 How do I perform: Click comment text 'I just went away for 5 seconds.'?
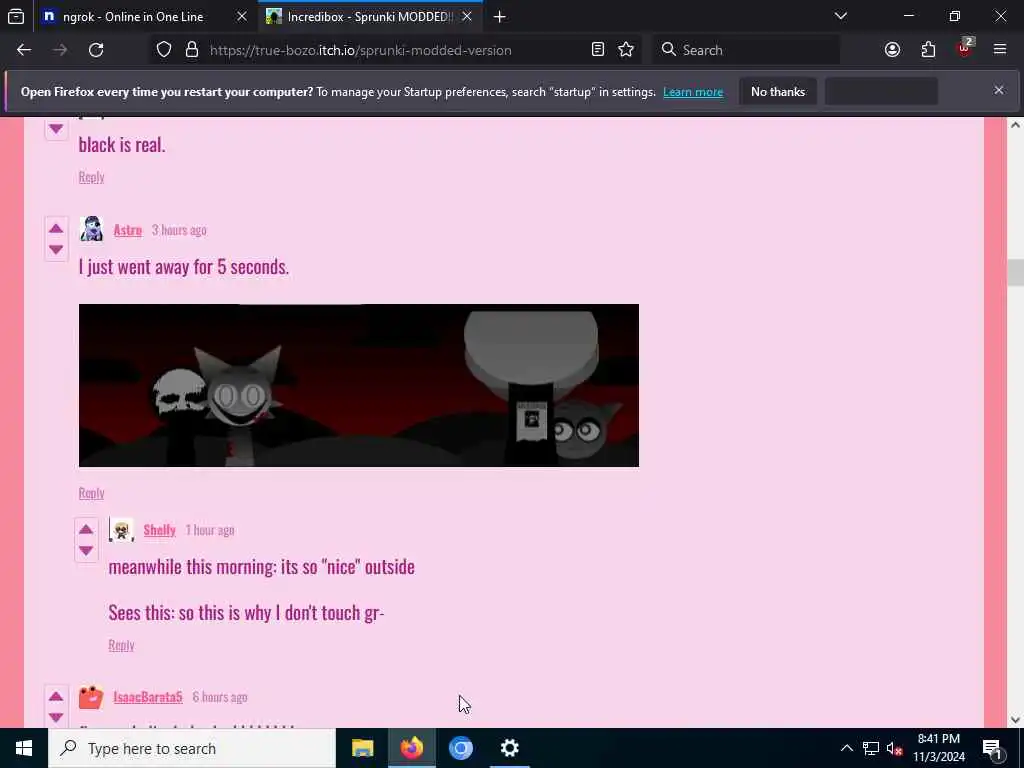(184, 266)
